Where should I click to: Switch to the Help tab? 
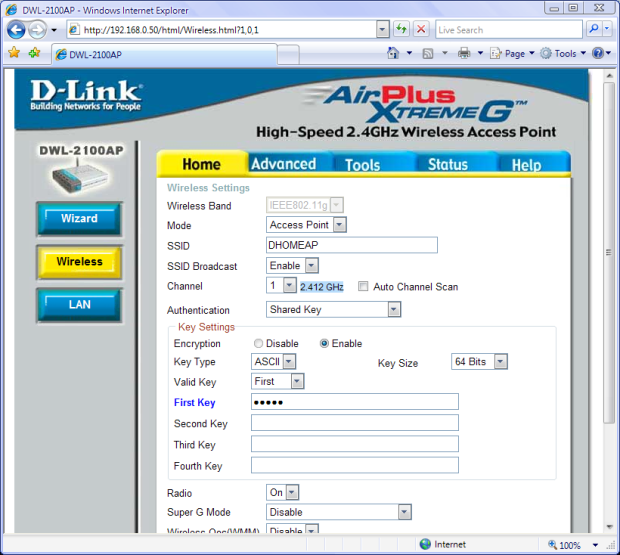[x=526, y=165]
